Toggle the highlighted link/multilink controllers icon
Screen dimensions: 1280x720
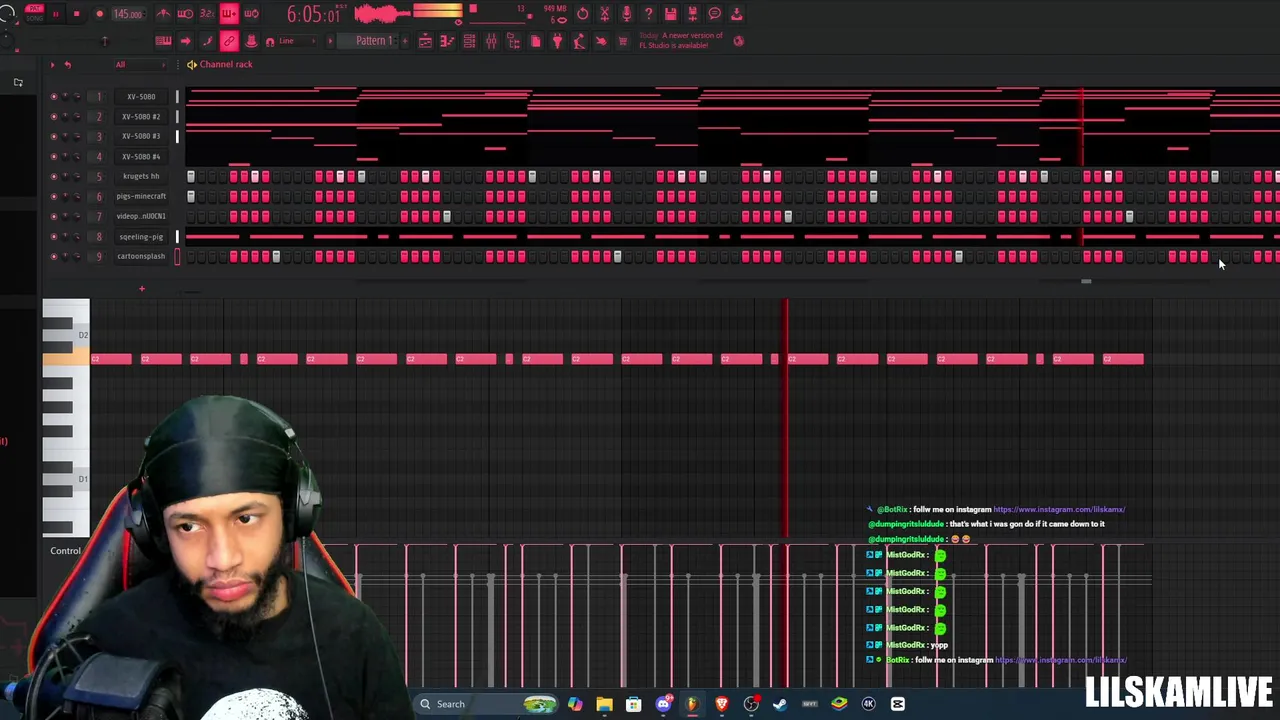point(229,41)
